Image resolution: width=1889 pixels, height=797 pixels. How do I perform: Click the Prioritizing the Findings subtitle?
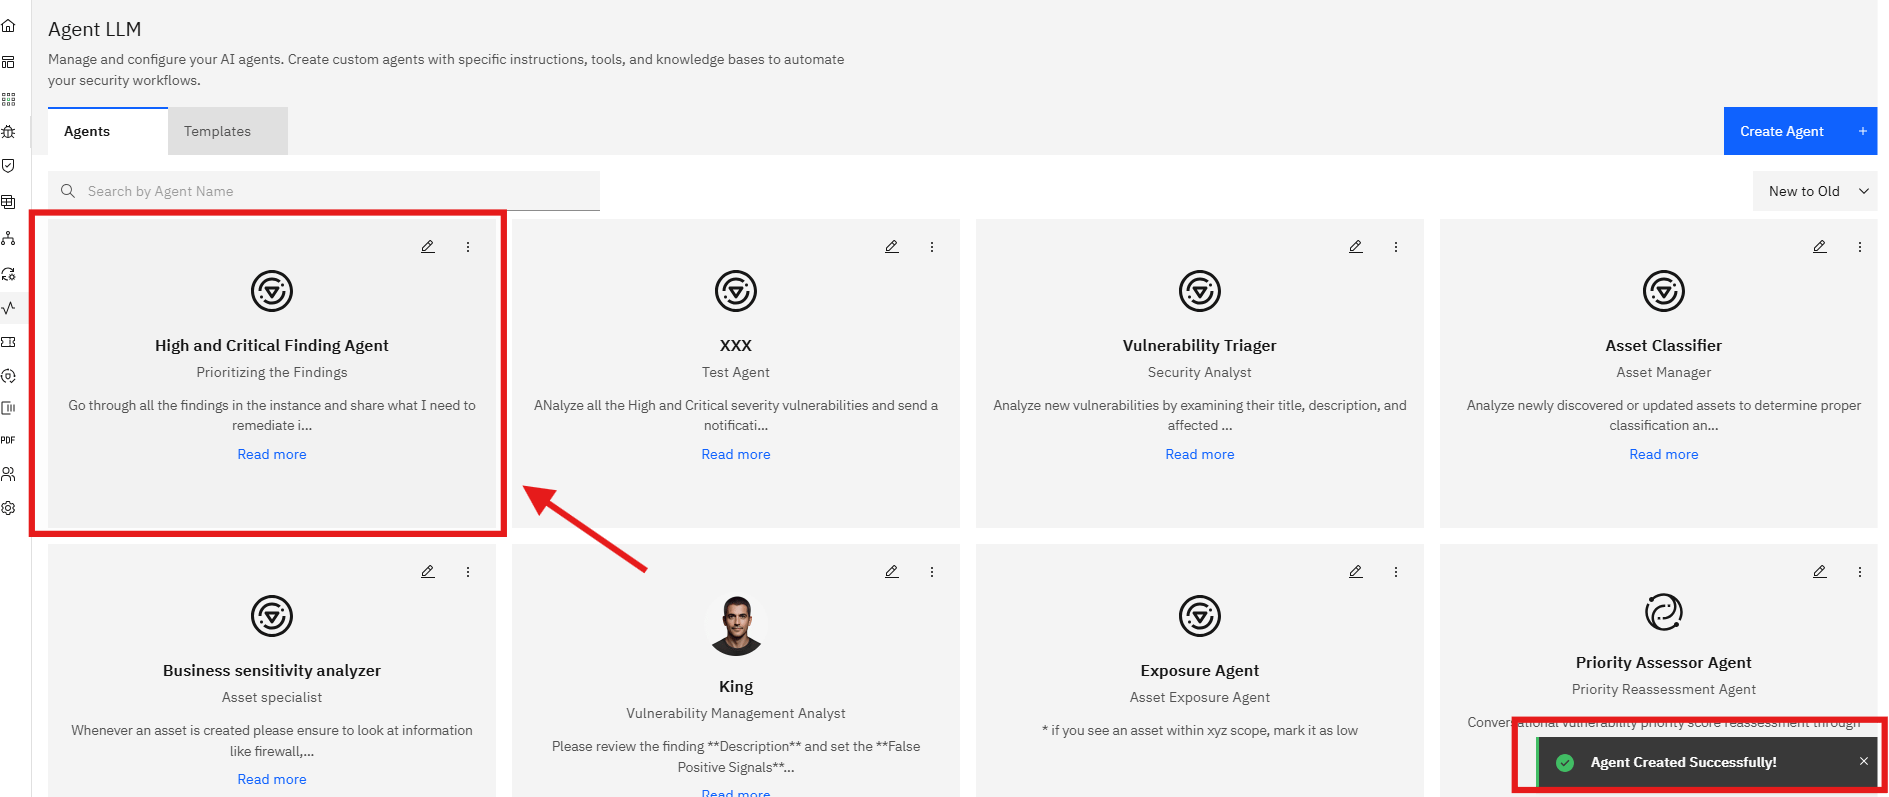pyautogui.click(x=272, y=372)
